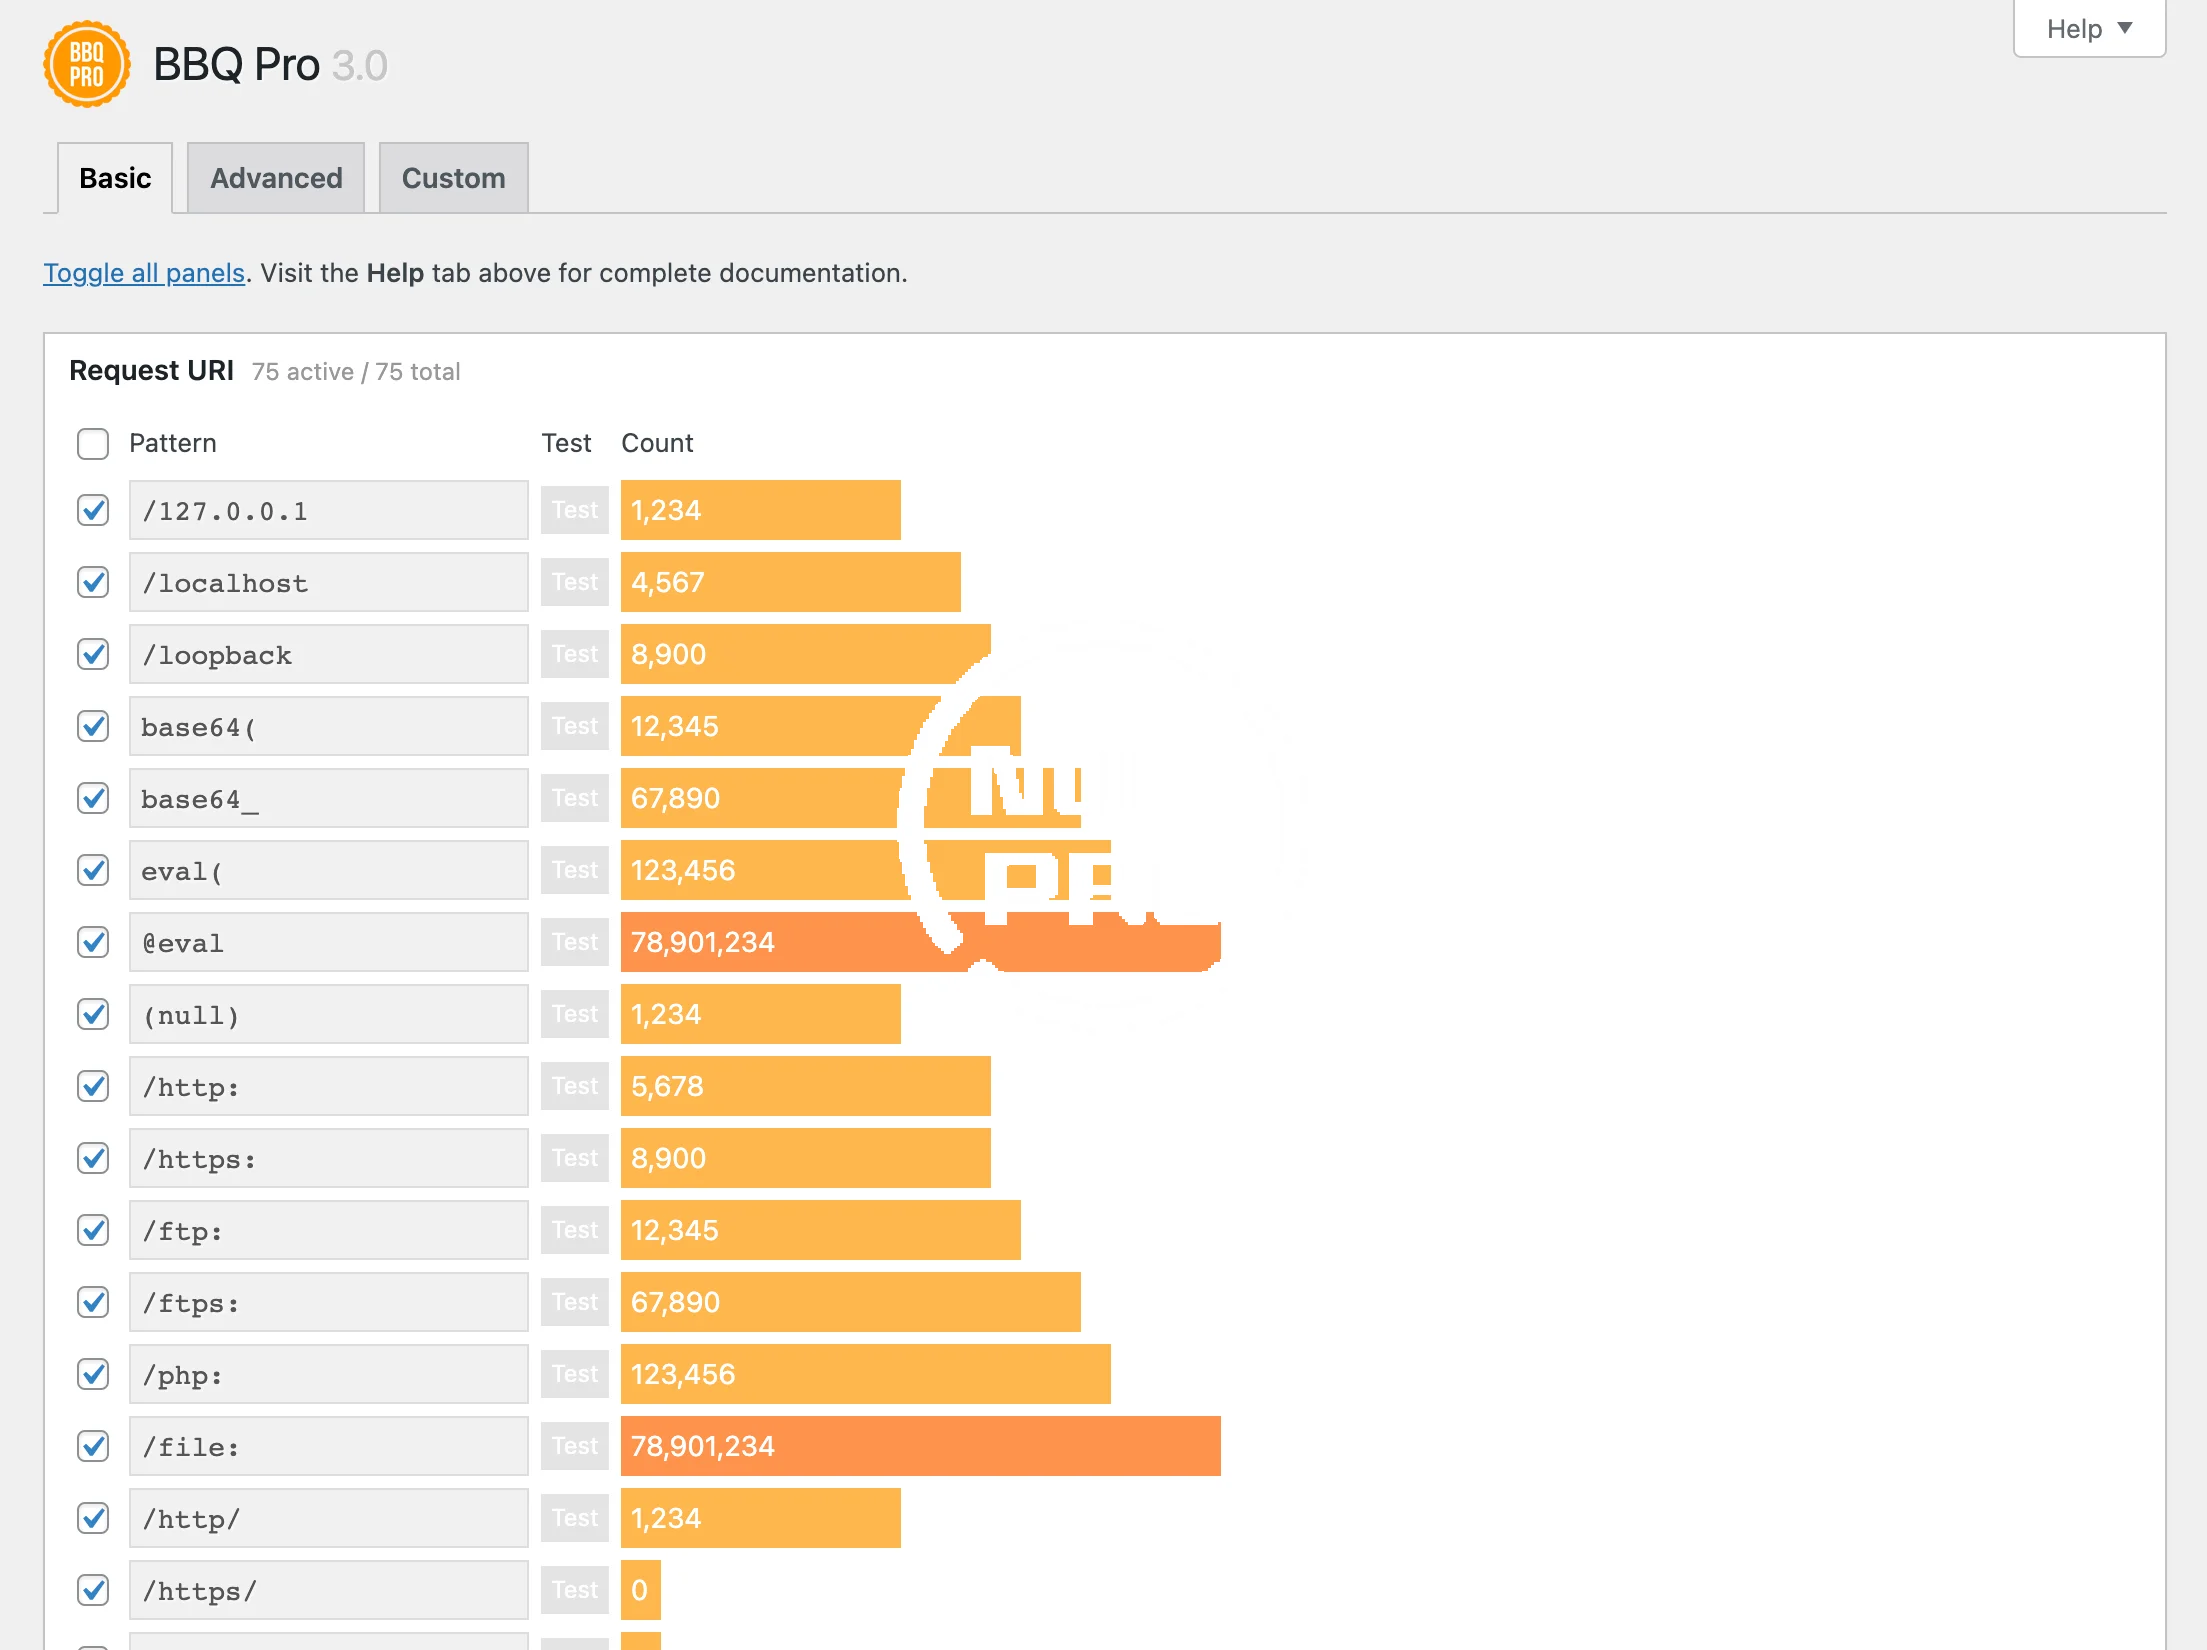
Task: Click the BBQ Pro orange logo icon
Action: click(87, 65)
